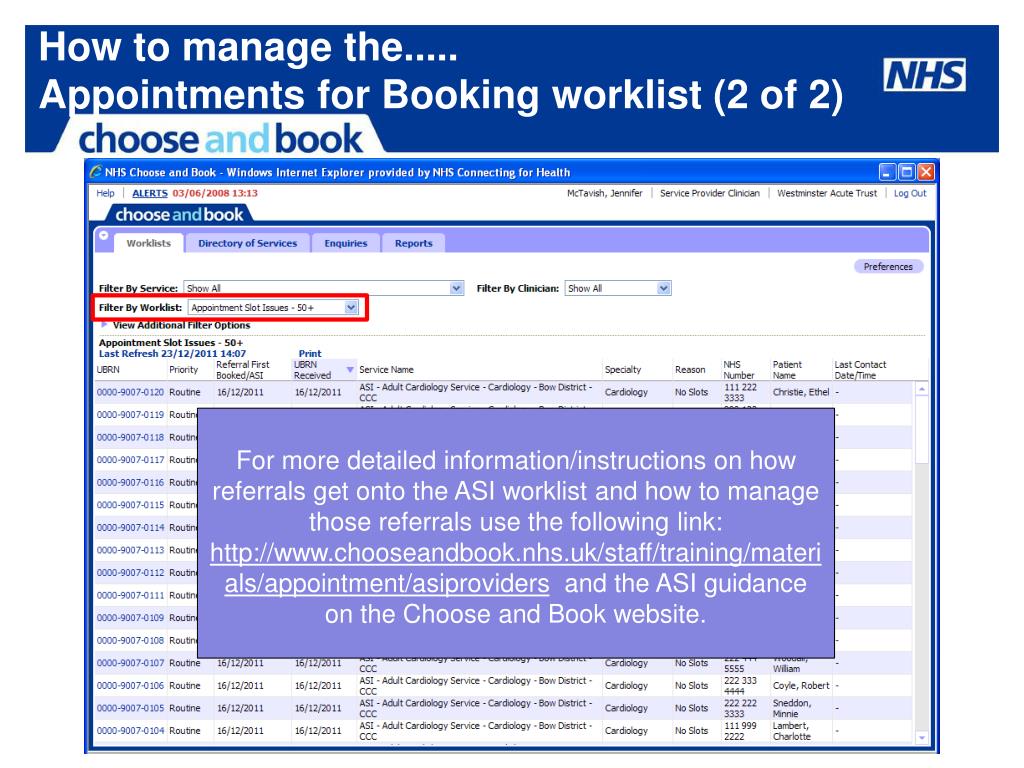Click Westminster Acute Trust text
This screenshot has width=1024, height=768.
(x=827, y=193)
